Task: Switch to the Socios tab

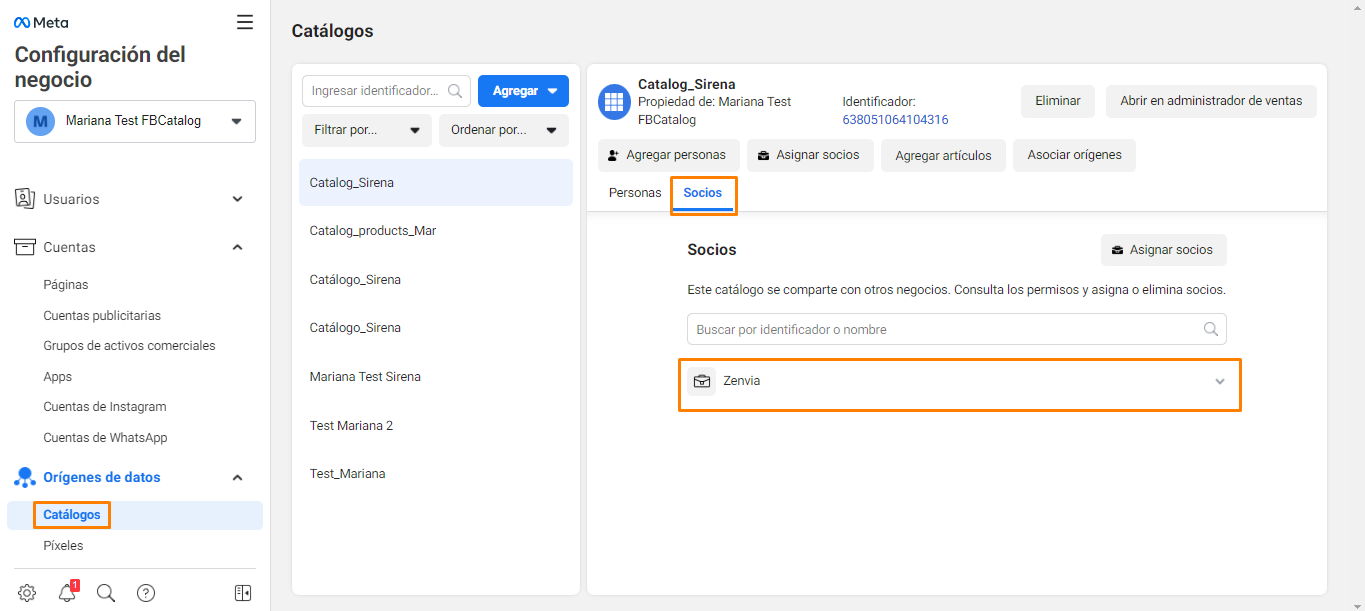Action: tap(703, 193)
